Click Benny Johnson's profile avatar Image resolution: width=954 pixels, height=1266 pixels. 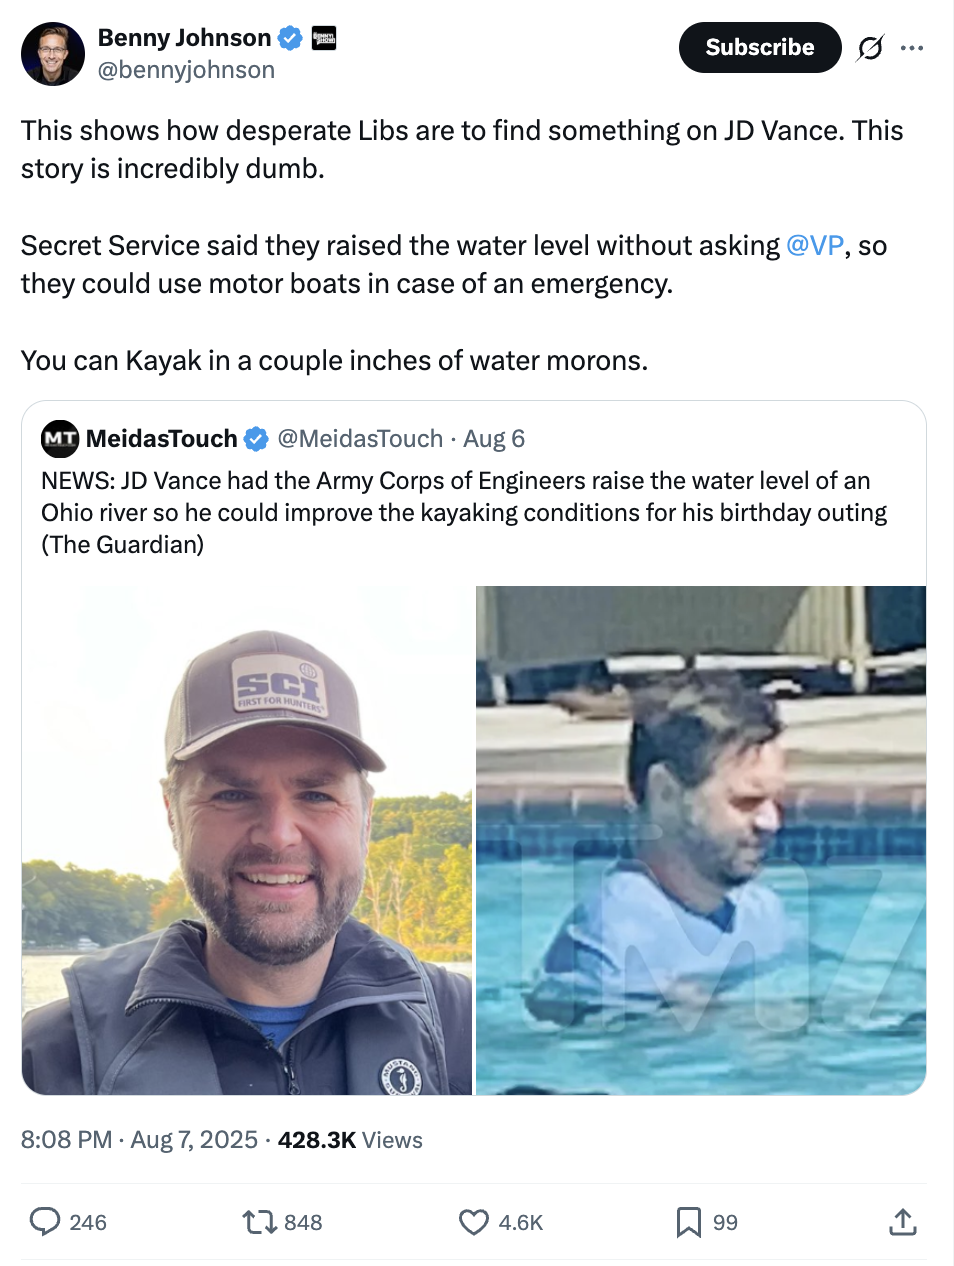pos(53,54)
